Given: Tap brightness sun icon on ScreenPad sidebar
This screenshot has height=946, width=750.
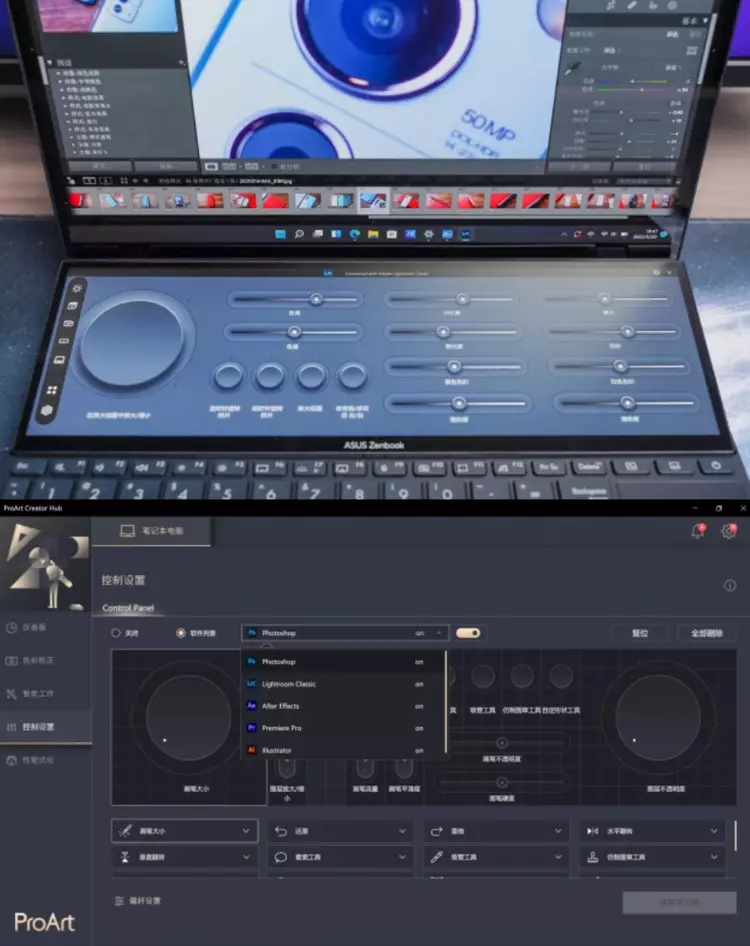Looking at the screenshot, I should (x=77, y=288).
